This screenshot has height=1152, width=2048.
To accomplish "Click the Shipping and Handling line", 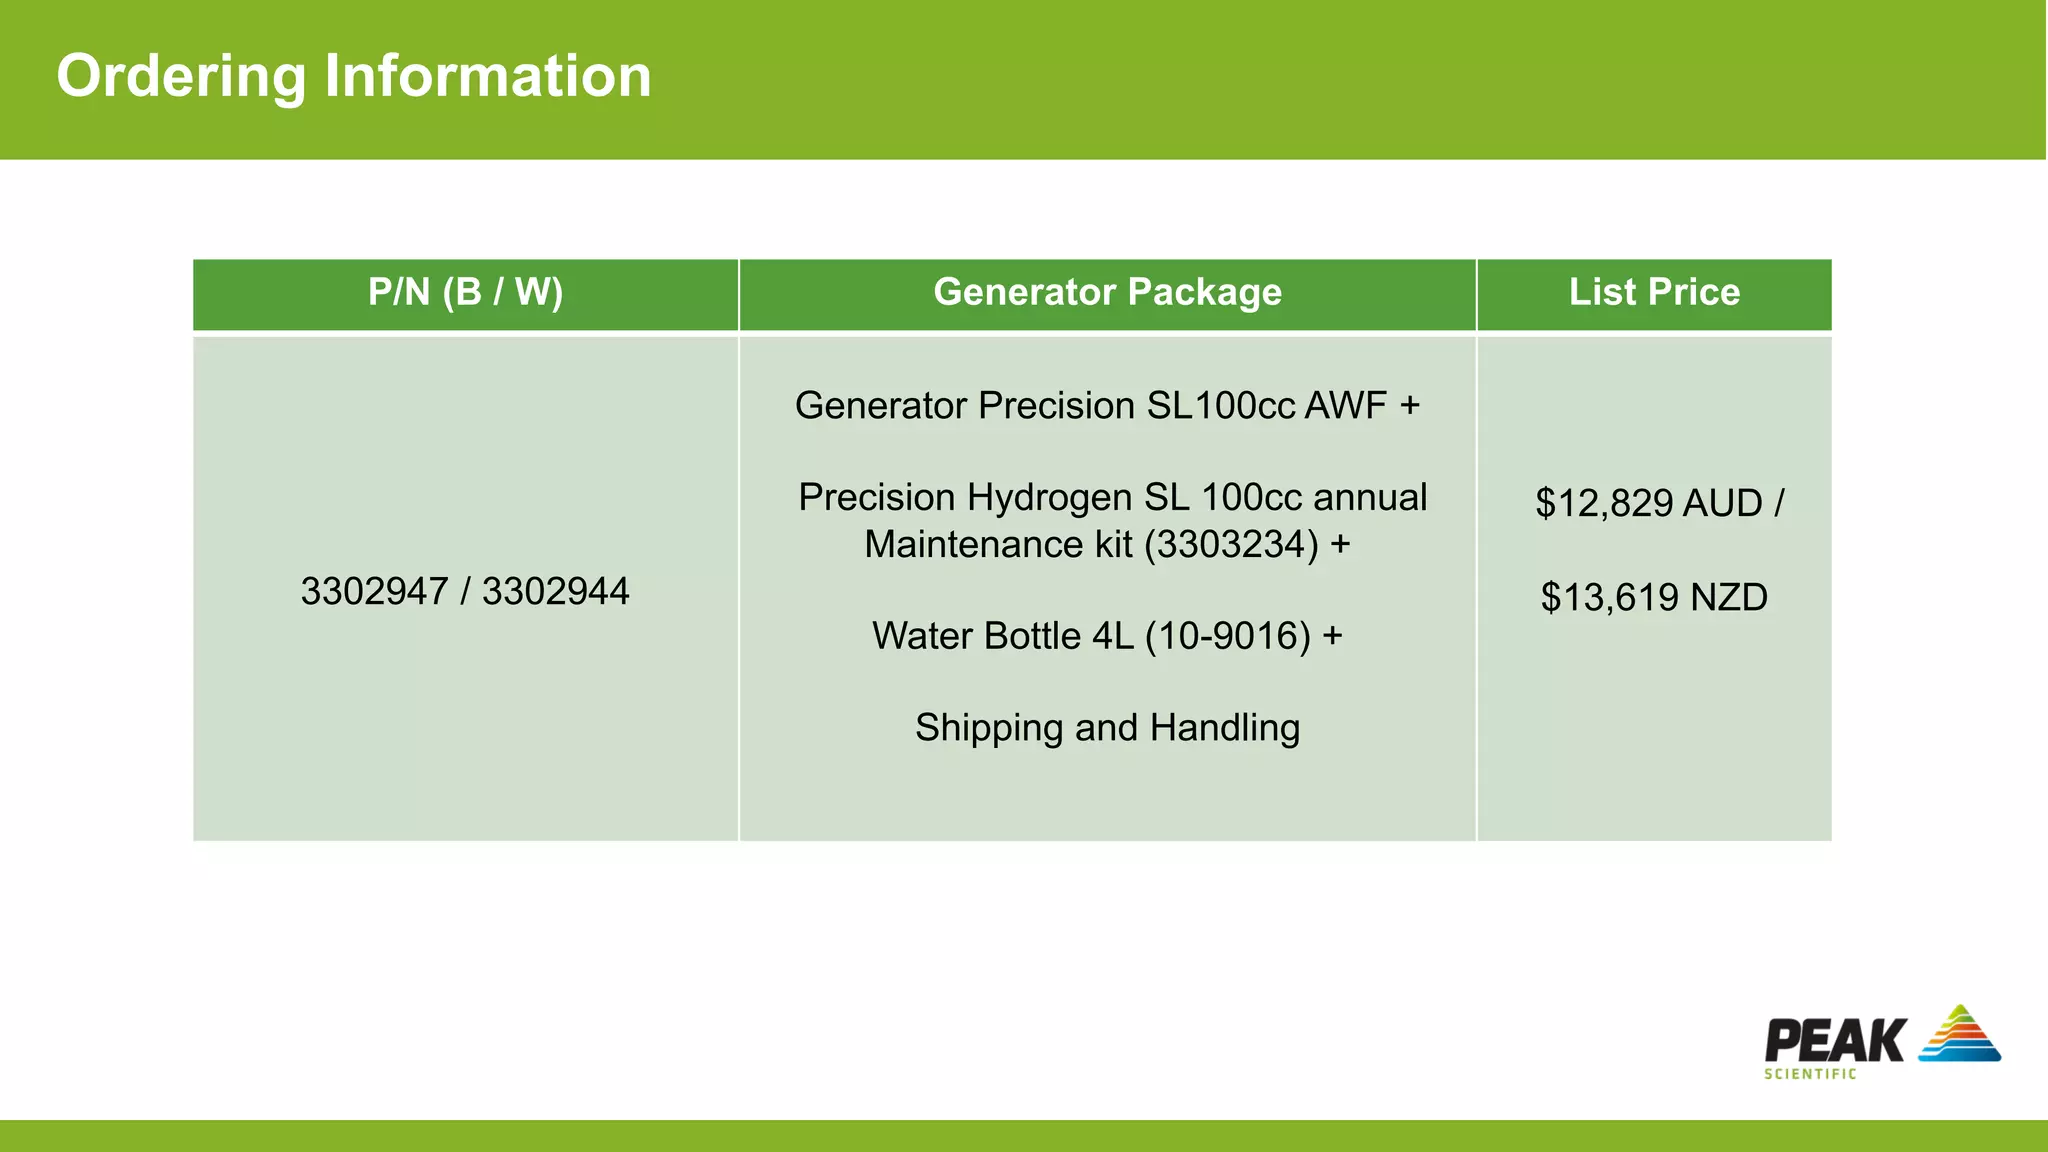I will point(1107,728).
